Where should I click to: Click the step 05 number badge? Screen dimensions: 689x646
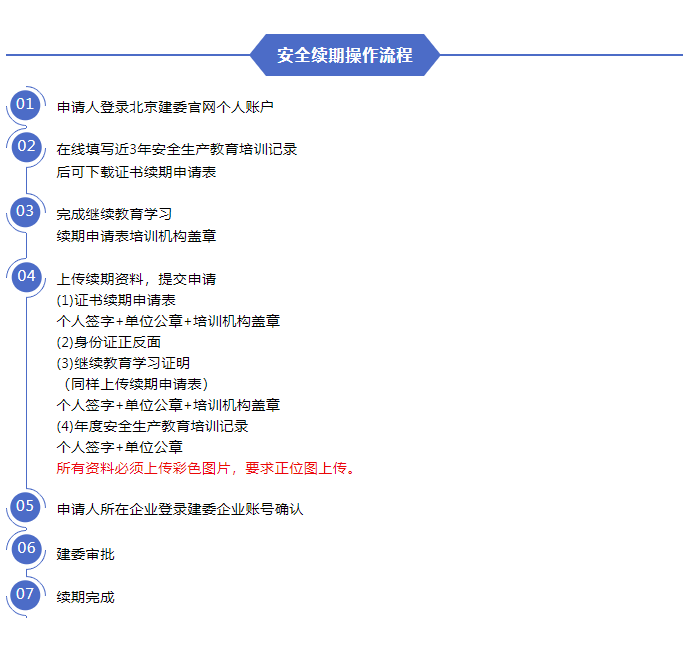(x=25, y=507)
